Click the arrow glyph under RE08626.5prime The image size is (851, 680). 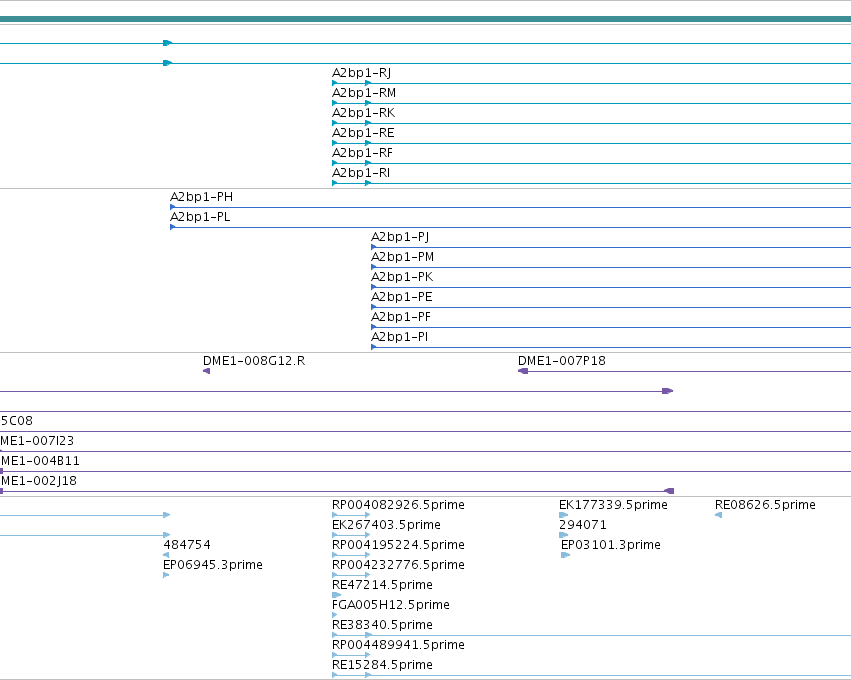719,515
